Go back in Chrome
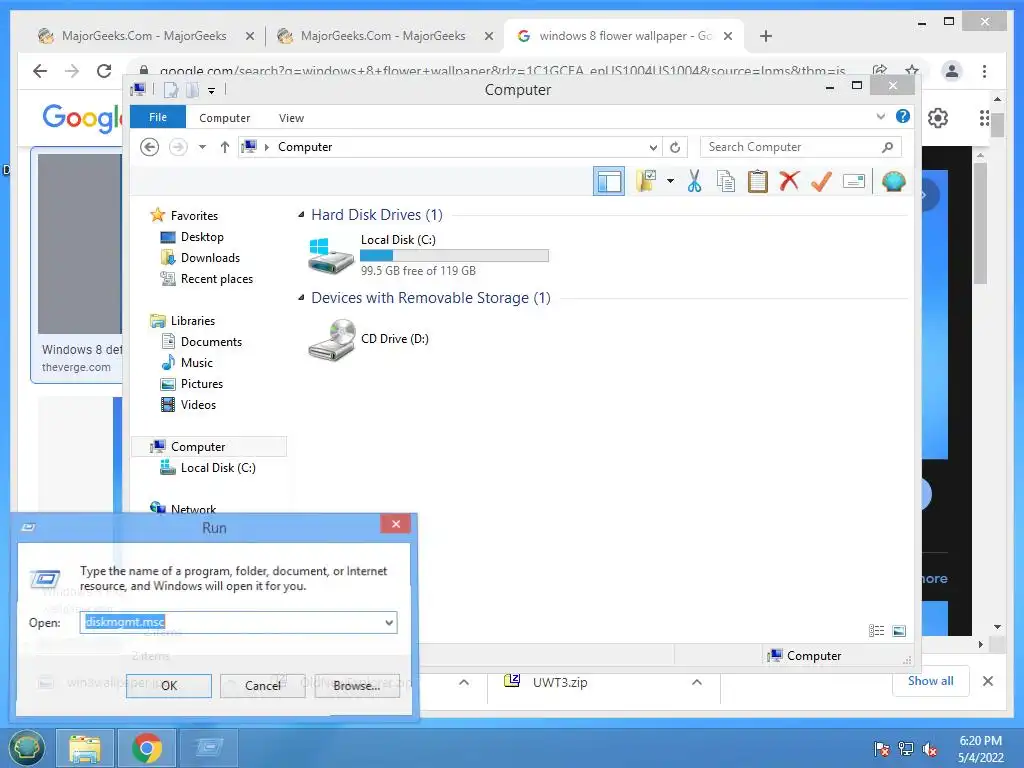 coord(40,71)
